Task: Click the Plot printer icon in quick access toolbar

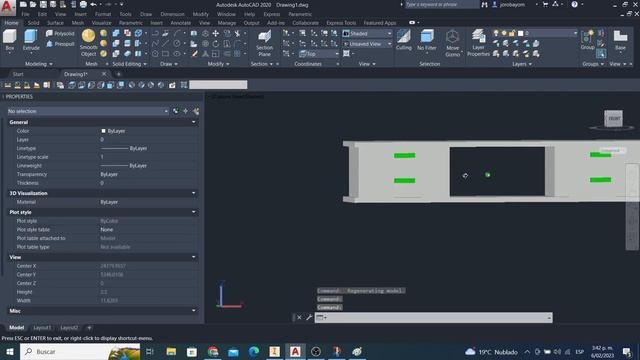Action: coord(83,4)
